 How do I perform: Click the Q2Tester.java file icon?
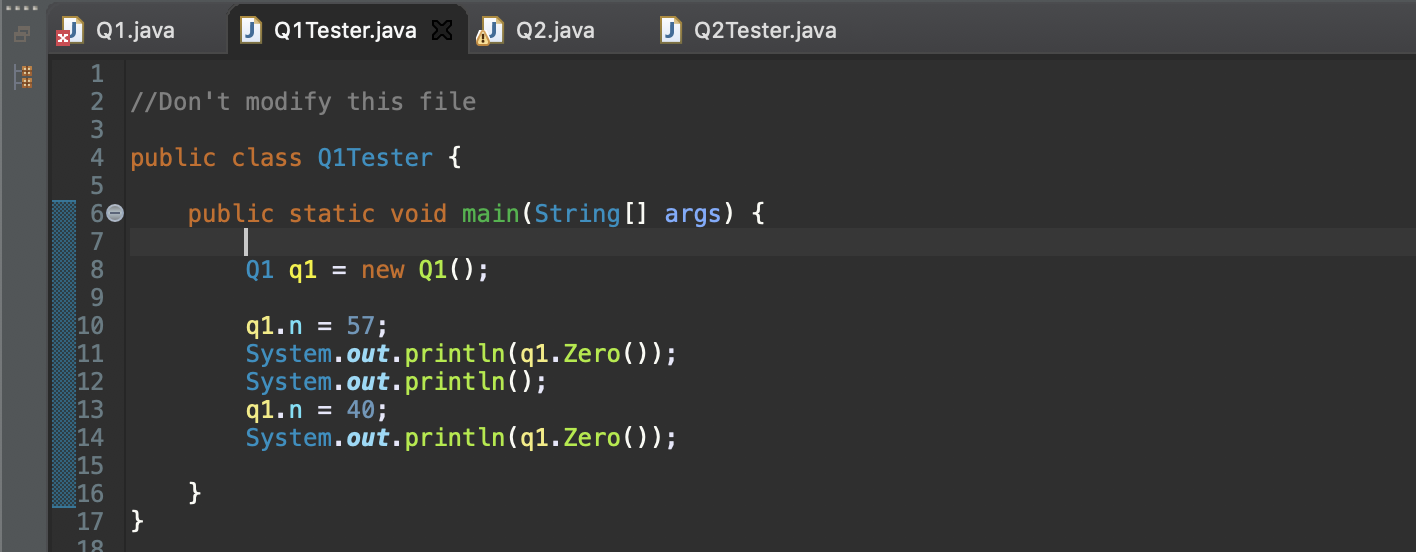(x=672, y=30)
